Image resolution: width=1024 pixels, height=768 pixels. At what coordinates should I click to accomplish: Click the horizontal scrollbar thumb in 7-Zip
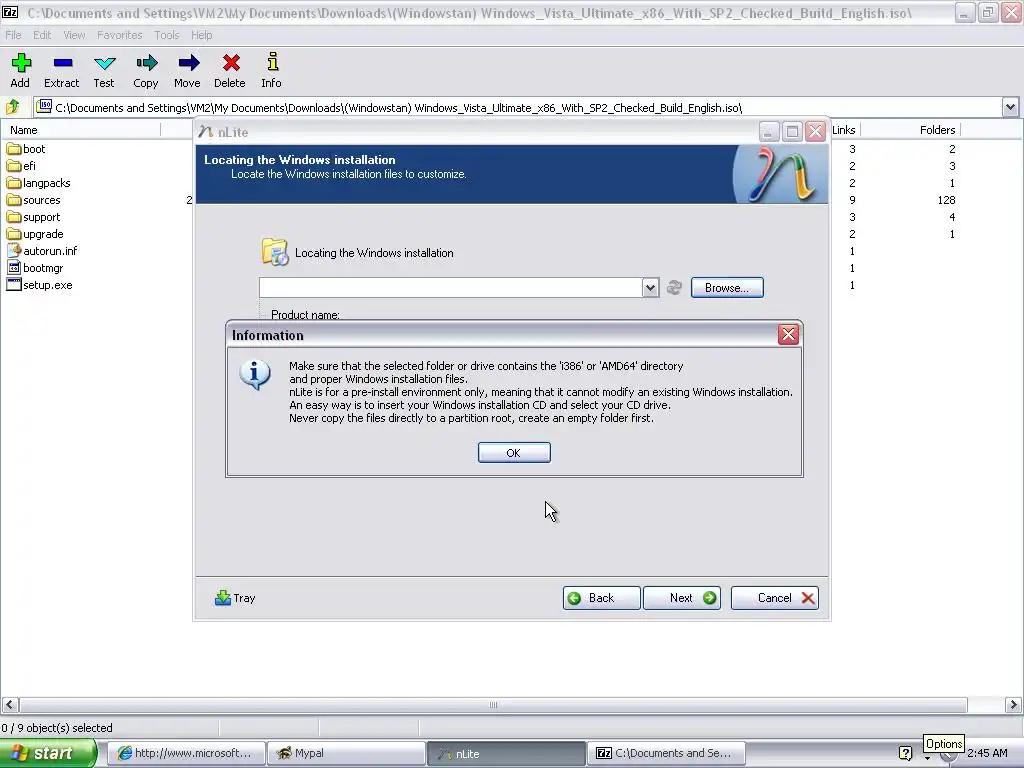[x=493, y=705]
